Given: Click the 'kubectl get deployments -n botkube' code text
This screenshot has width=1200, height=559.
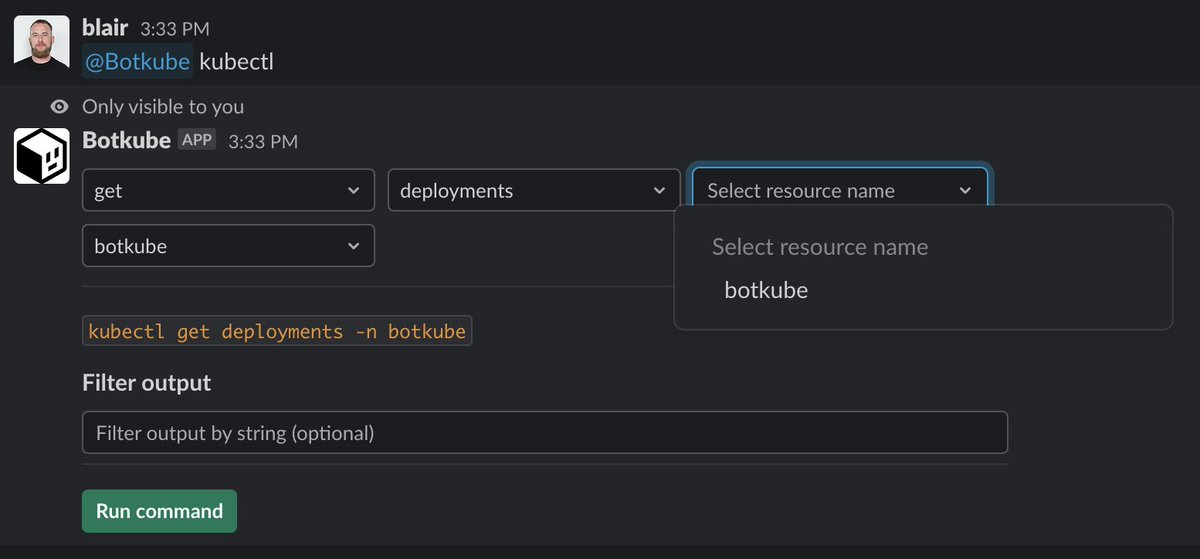Looking at the screenshot, I should 277,331.
